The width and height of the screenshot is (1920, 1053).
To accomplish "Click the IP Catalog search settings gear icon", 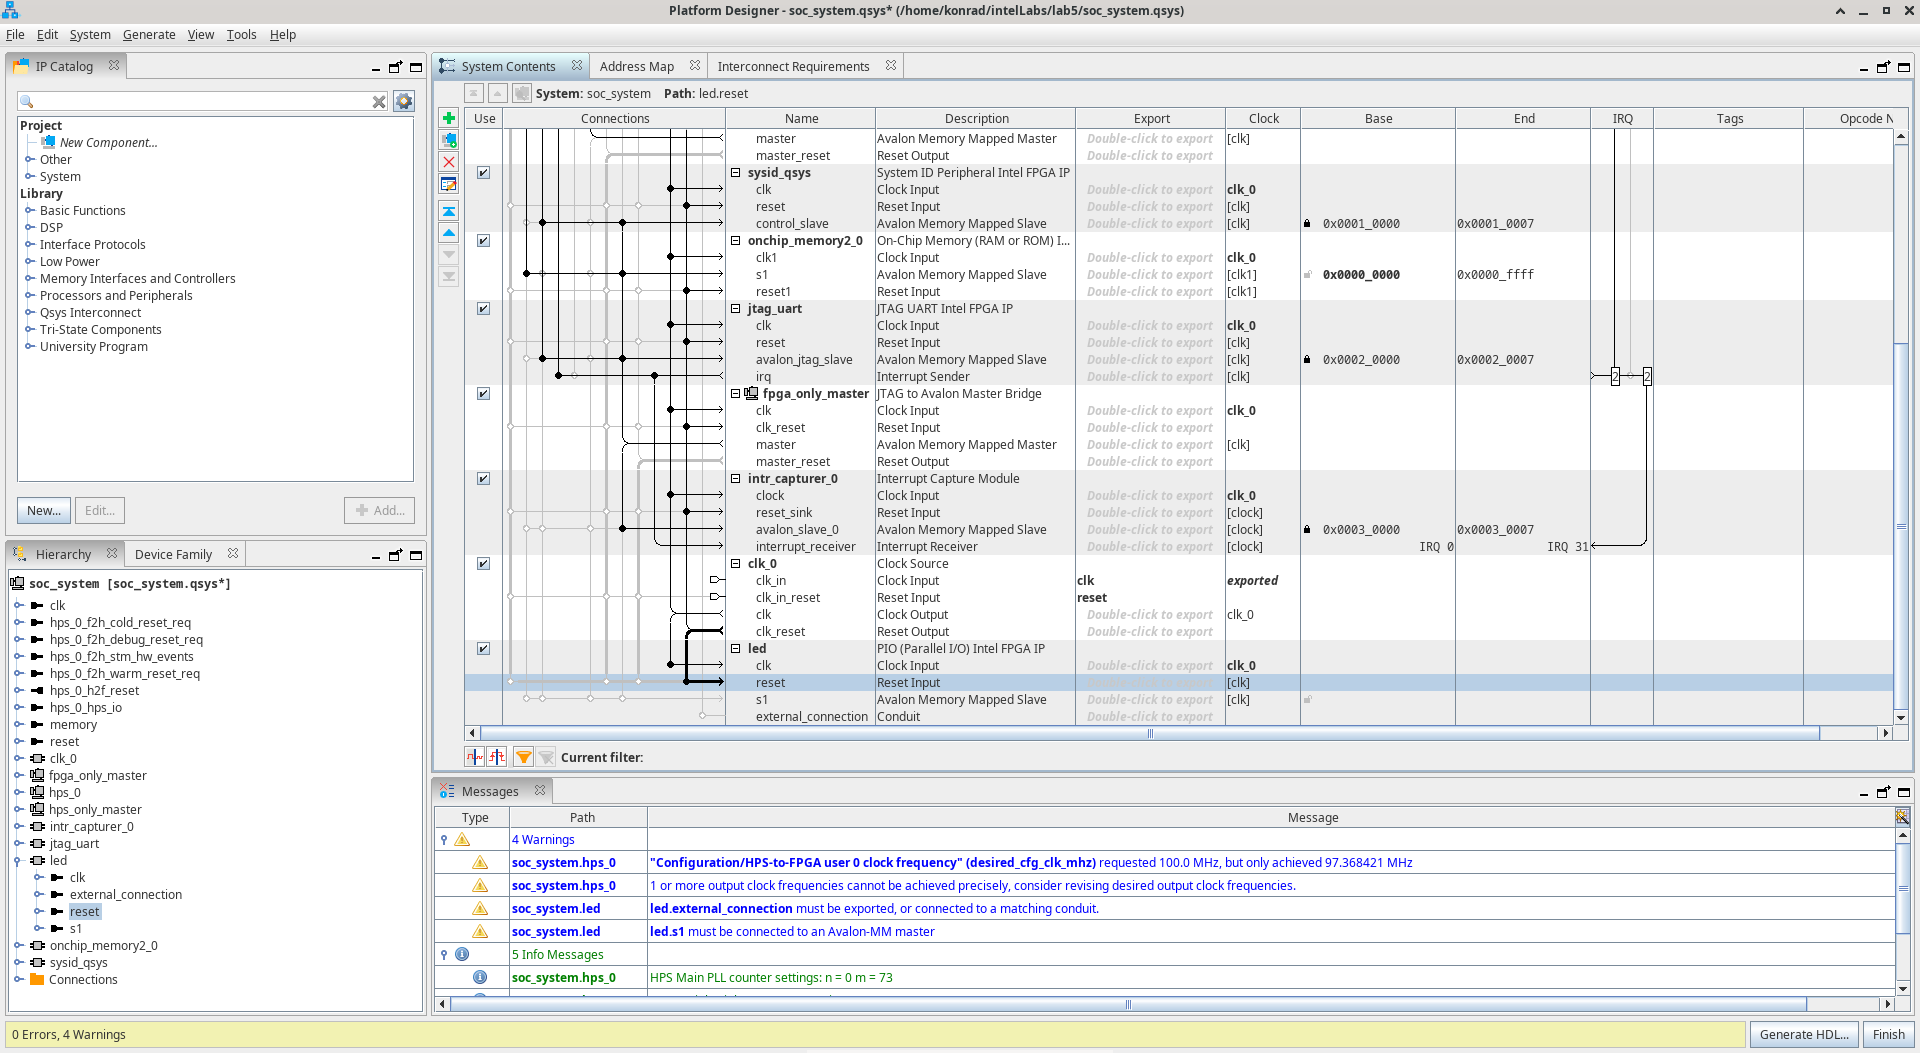I will pyautogui.click(x=404, y=101).
